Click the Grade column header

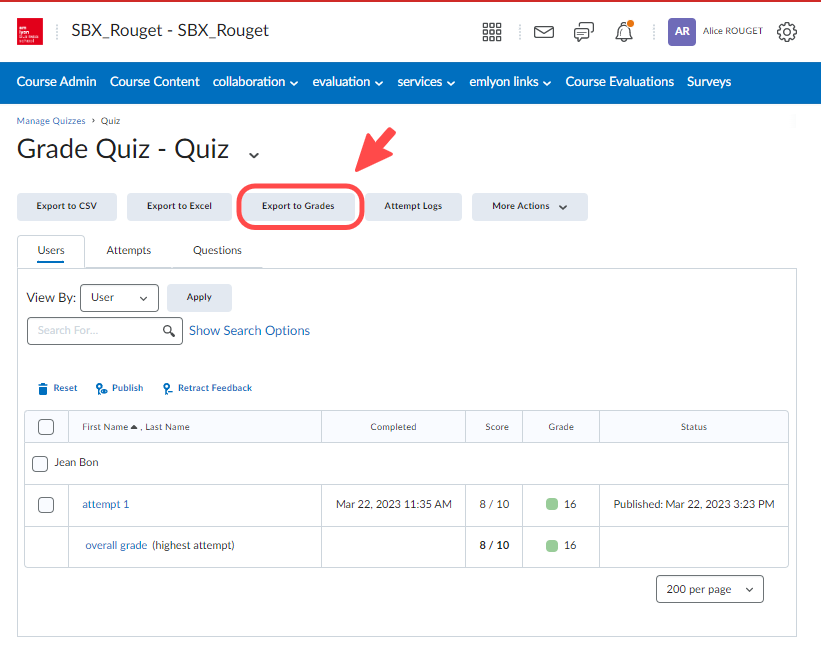(561, 427)
